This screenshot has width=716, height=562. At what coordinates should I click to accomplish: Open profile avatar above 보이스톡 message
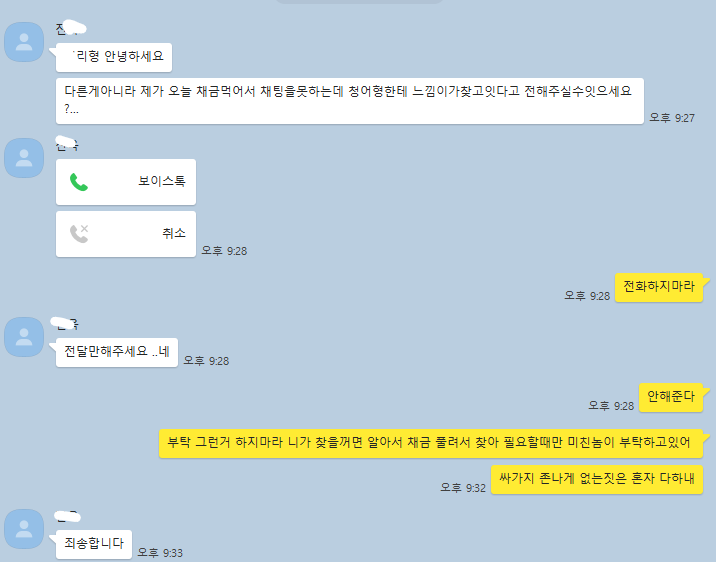[x=24, y=158]
